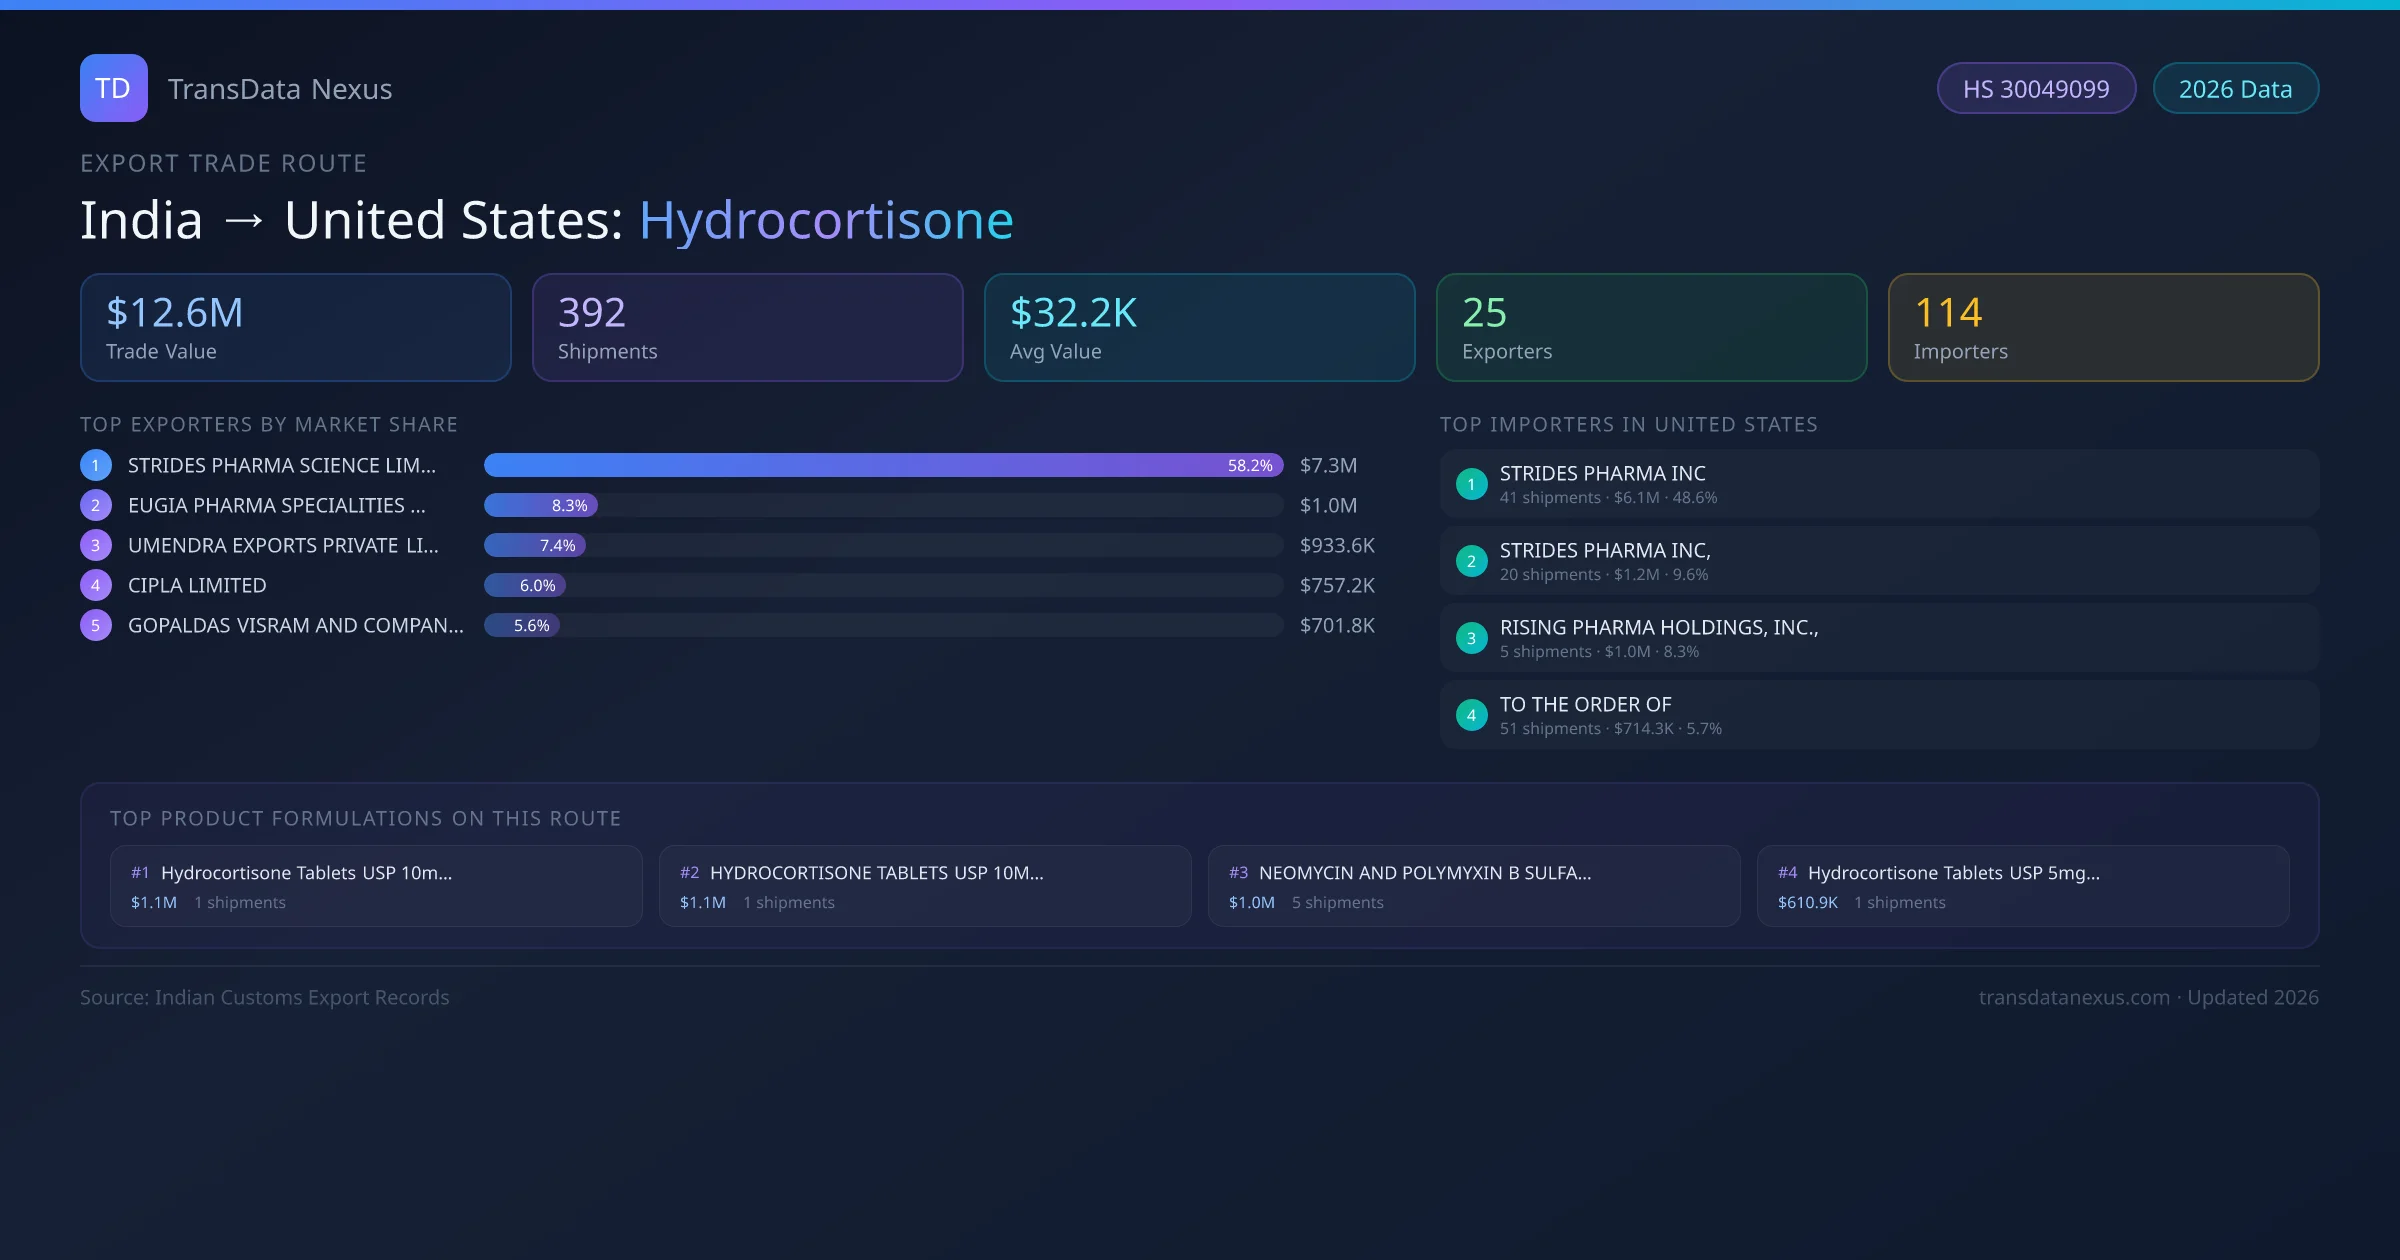Click the 58.2% market share bar
Screen dimensions: 2400x1260
point(882,465)
